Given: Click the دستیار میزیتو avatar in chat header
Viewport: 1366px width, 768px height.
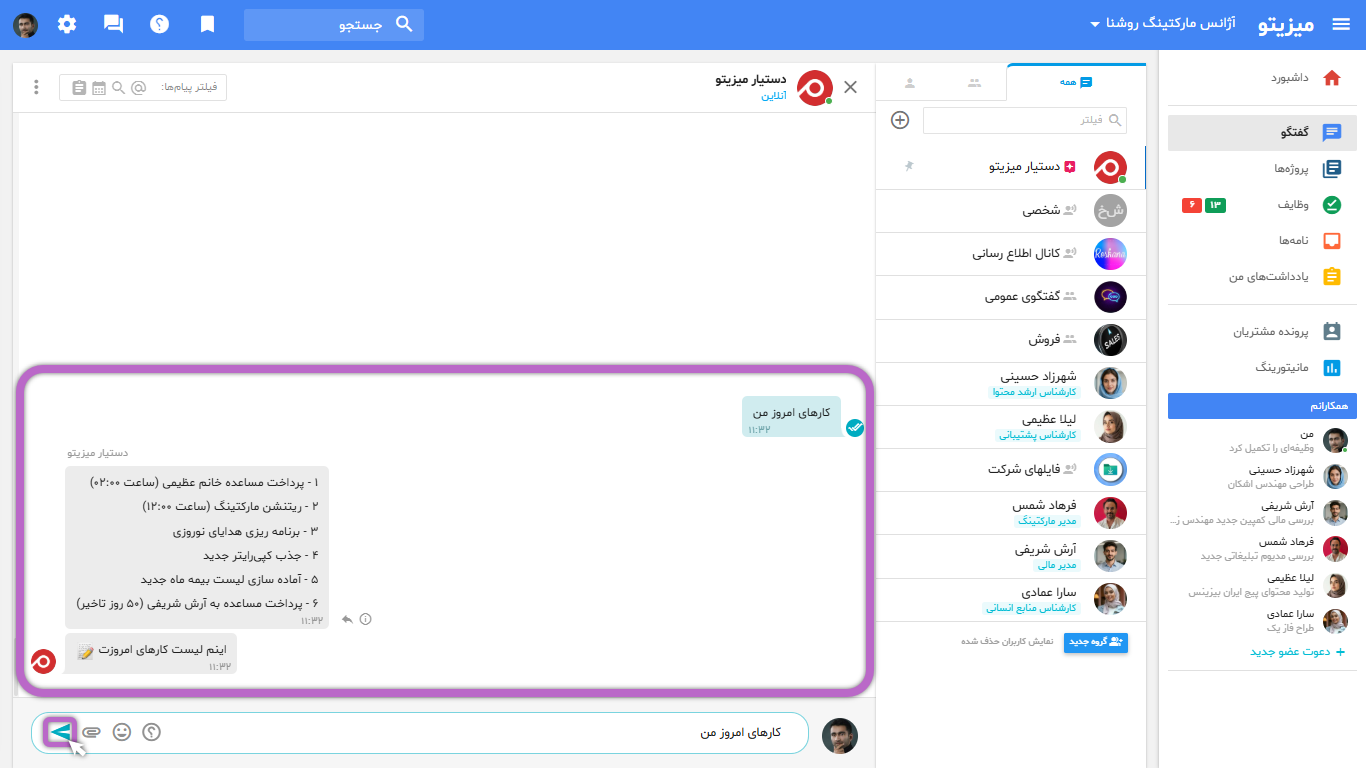Looking at the screenshot, I should tap(815, 88).
